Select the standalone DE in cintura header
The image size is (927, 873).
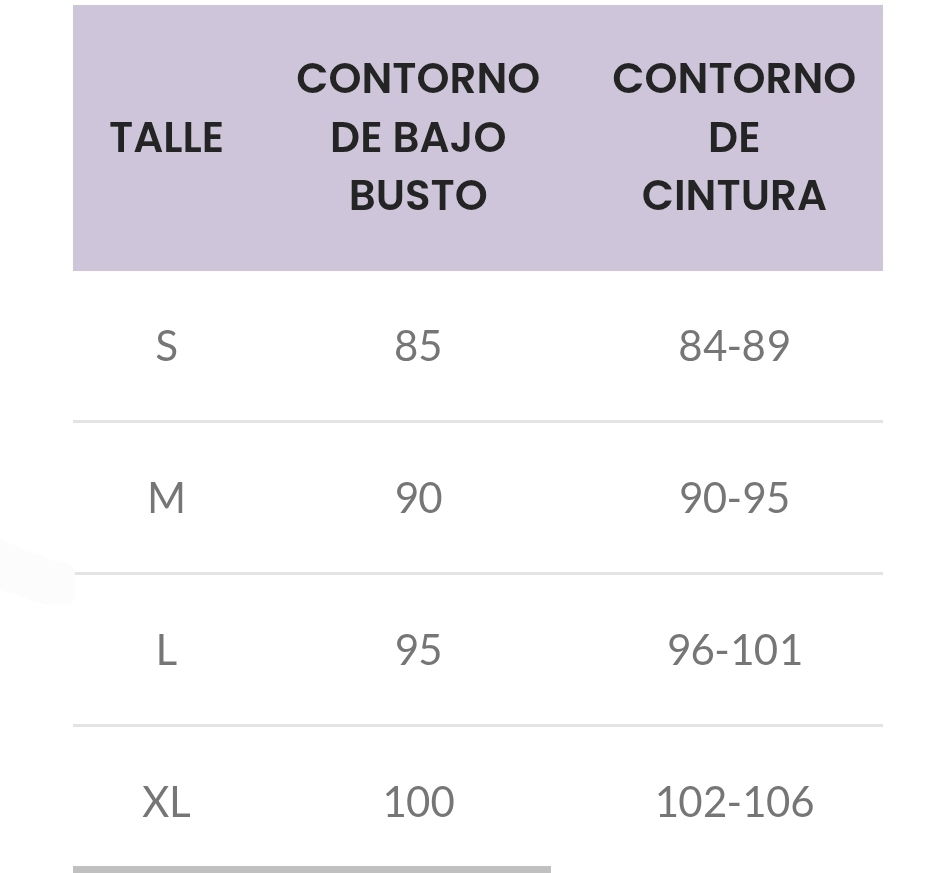734,137
